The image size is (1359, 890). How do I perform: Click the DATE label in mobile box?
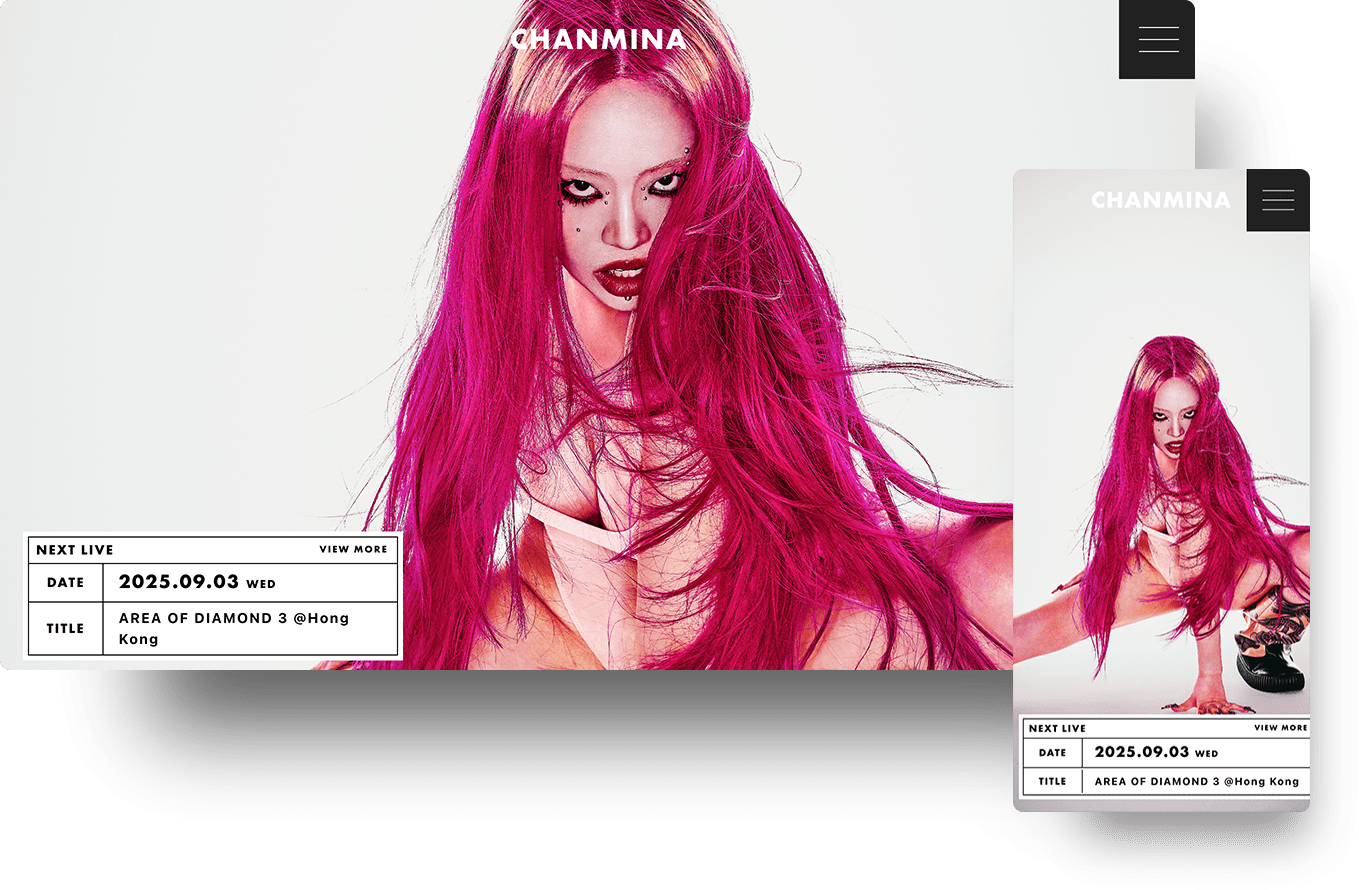1052,752
